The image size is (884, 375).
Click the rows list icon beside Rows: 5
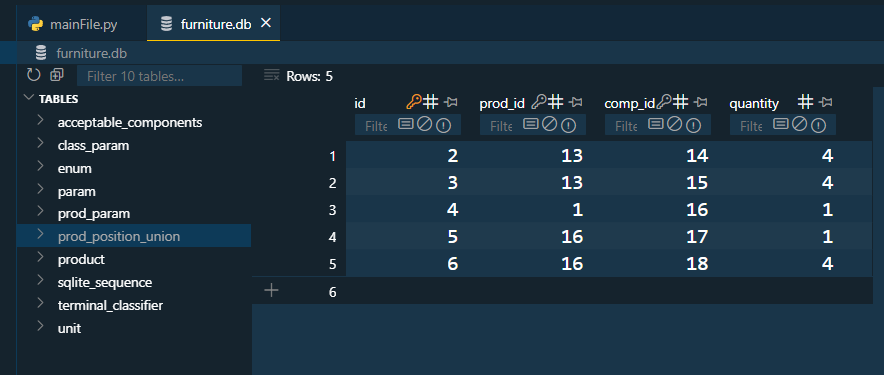pos(272,75)
